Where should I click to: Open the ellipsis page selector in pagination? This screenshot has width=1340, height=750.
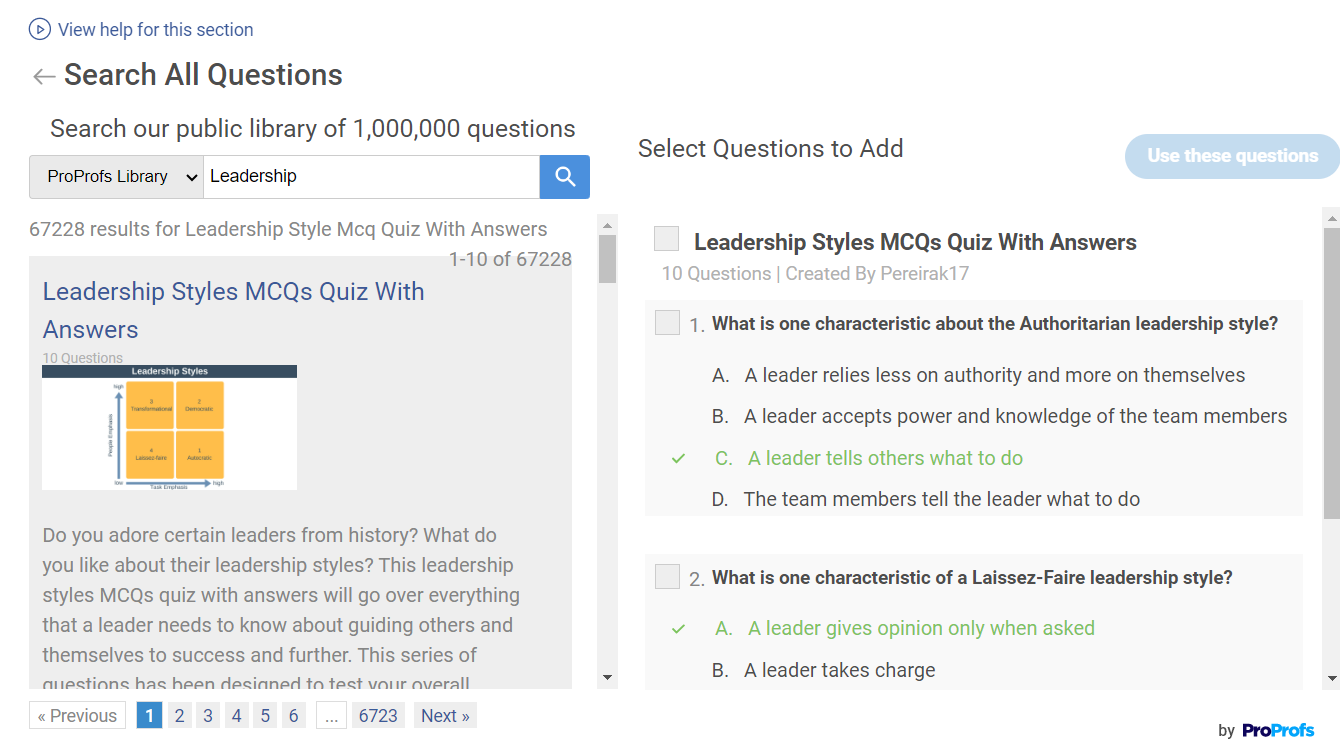(x=331, y=715)
